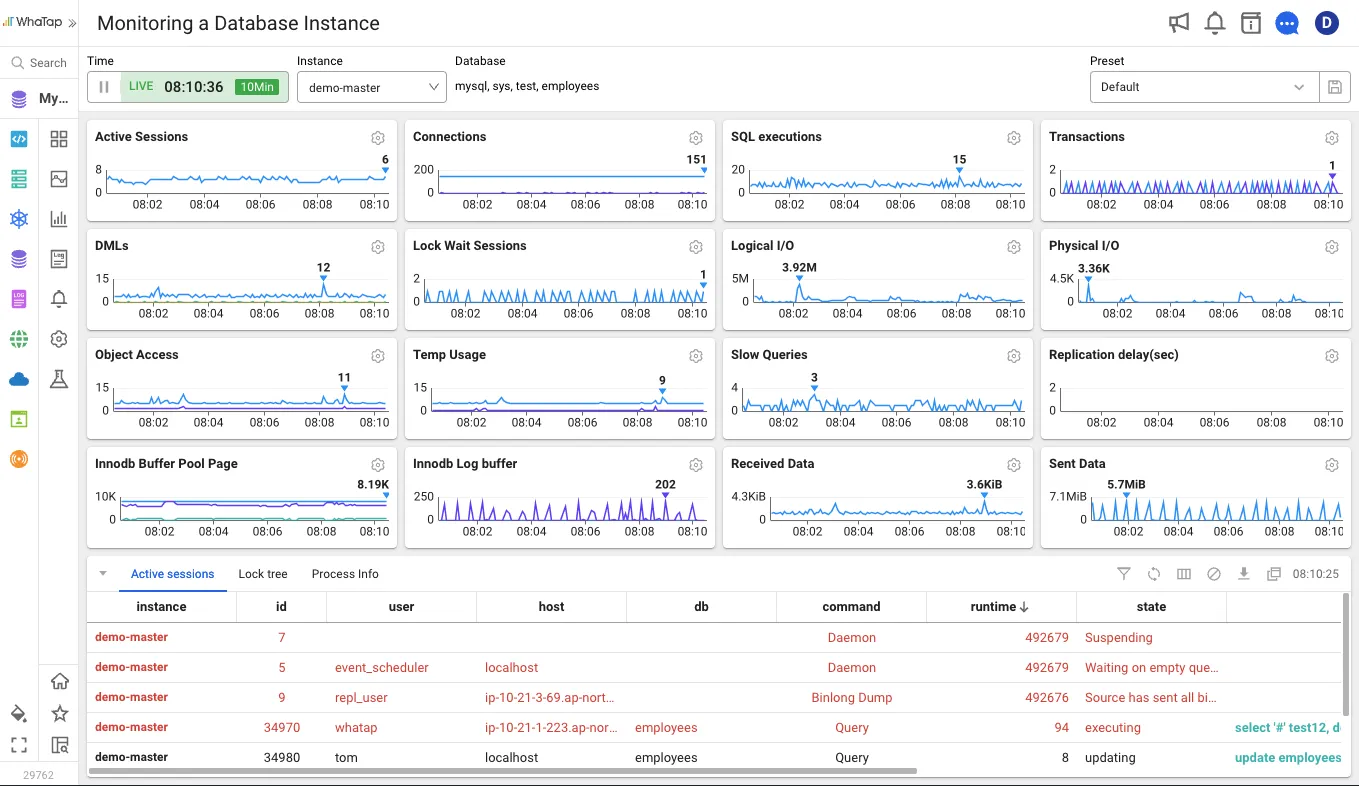1359x786 pixels.
Task: Expand the WhaTap sidebar with the double chevron
Action: coord(72,22)
